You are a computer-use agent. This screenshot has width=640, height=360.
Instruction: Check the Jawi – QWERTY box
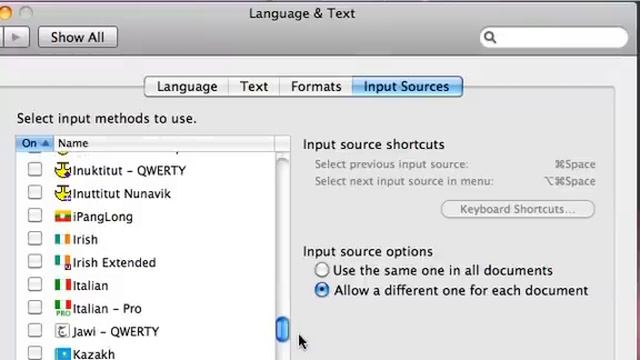[35, 330]
